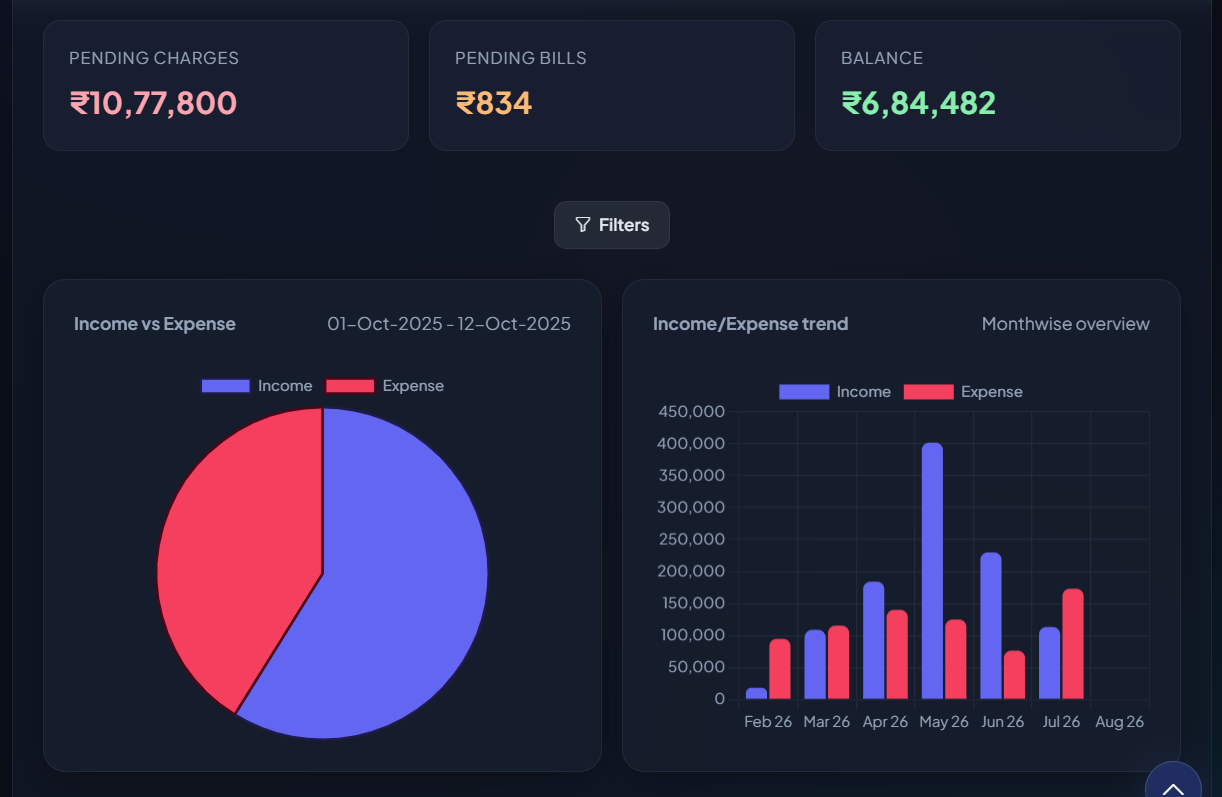Click the Jun 26 expense bar
This screenshot has height=797, width=1222.
(x=1014, y=675)
